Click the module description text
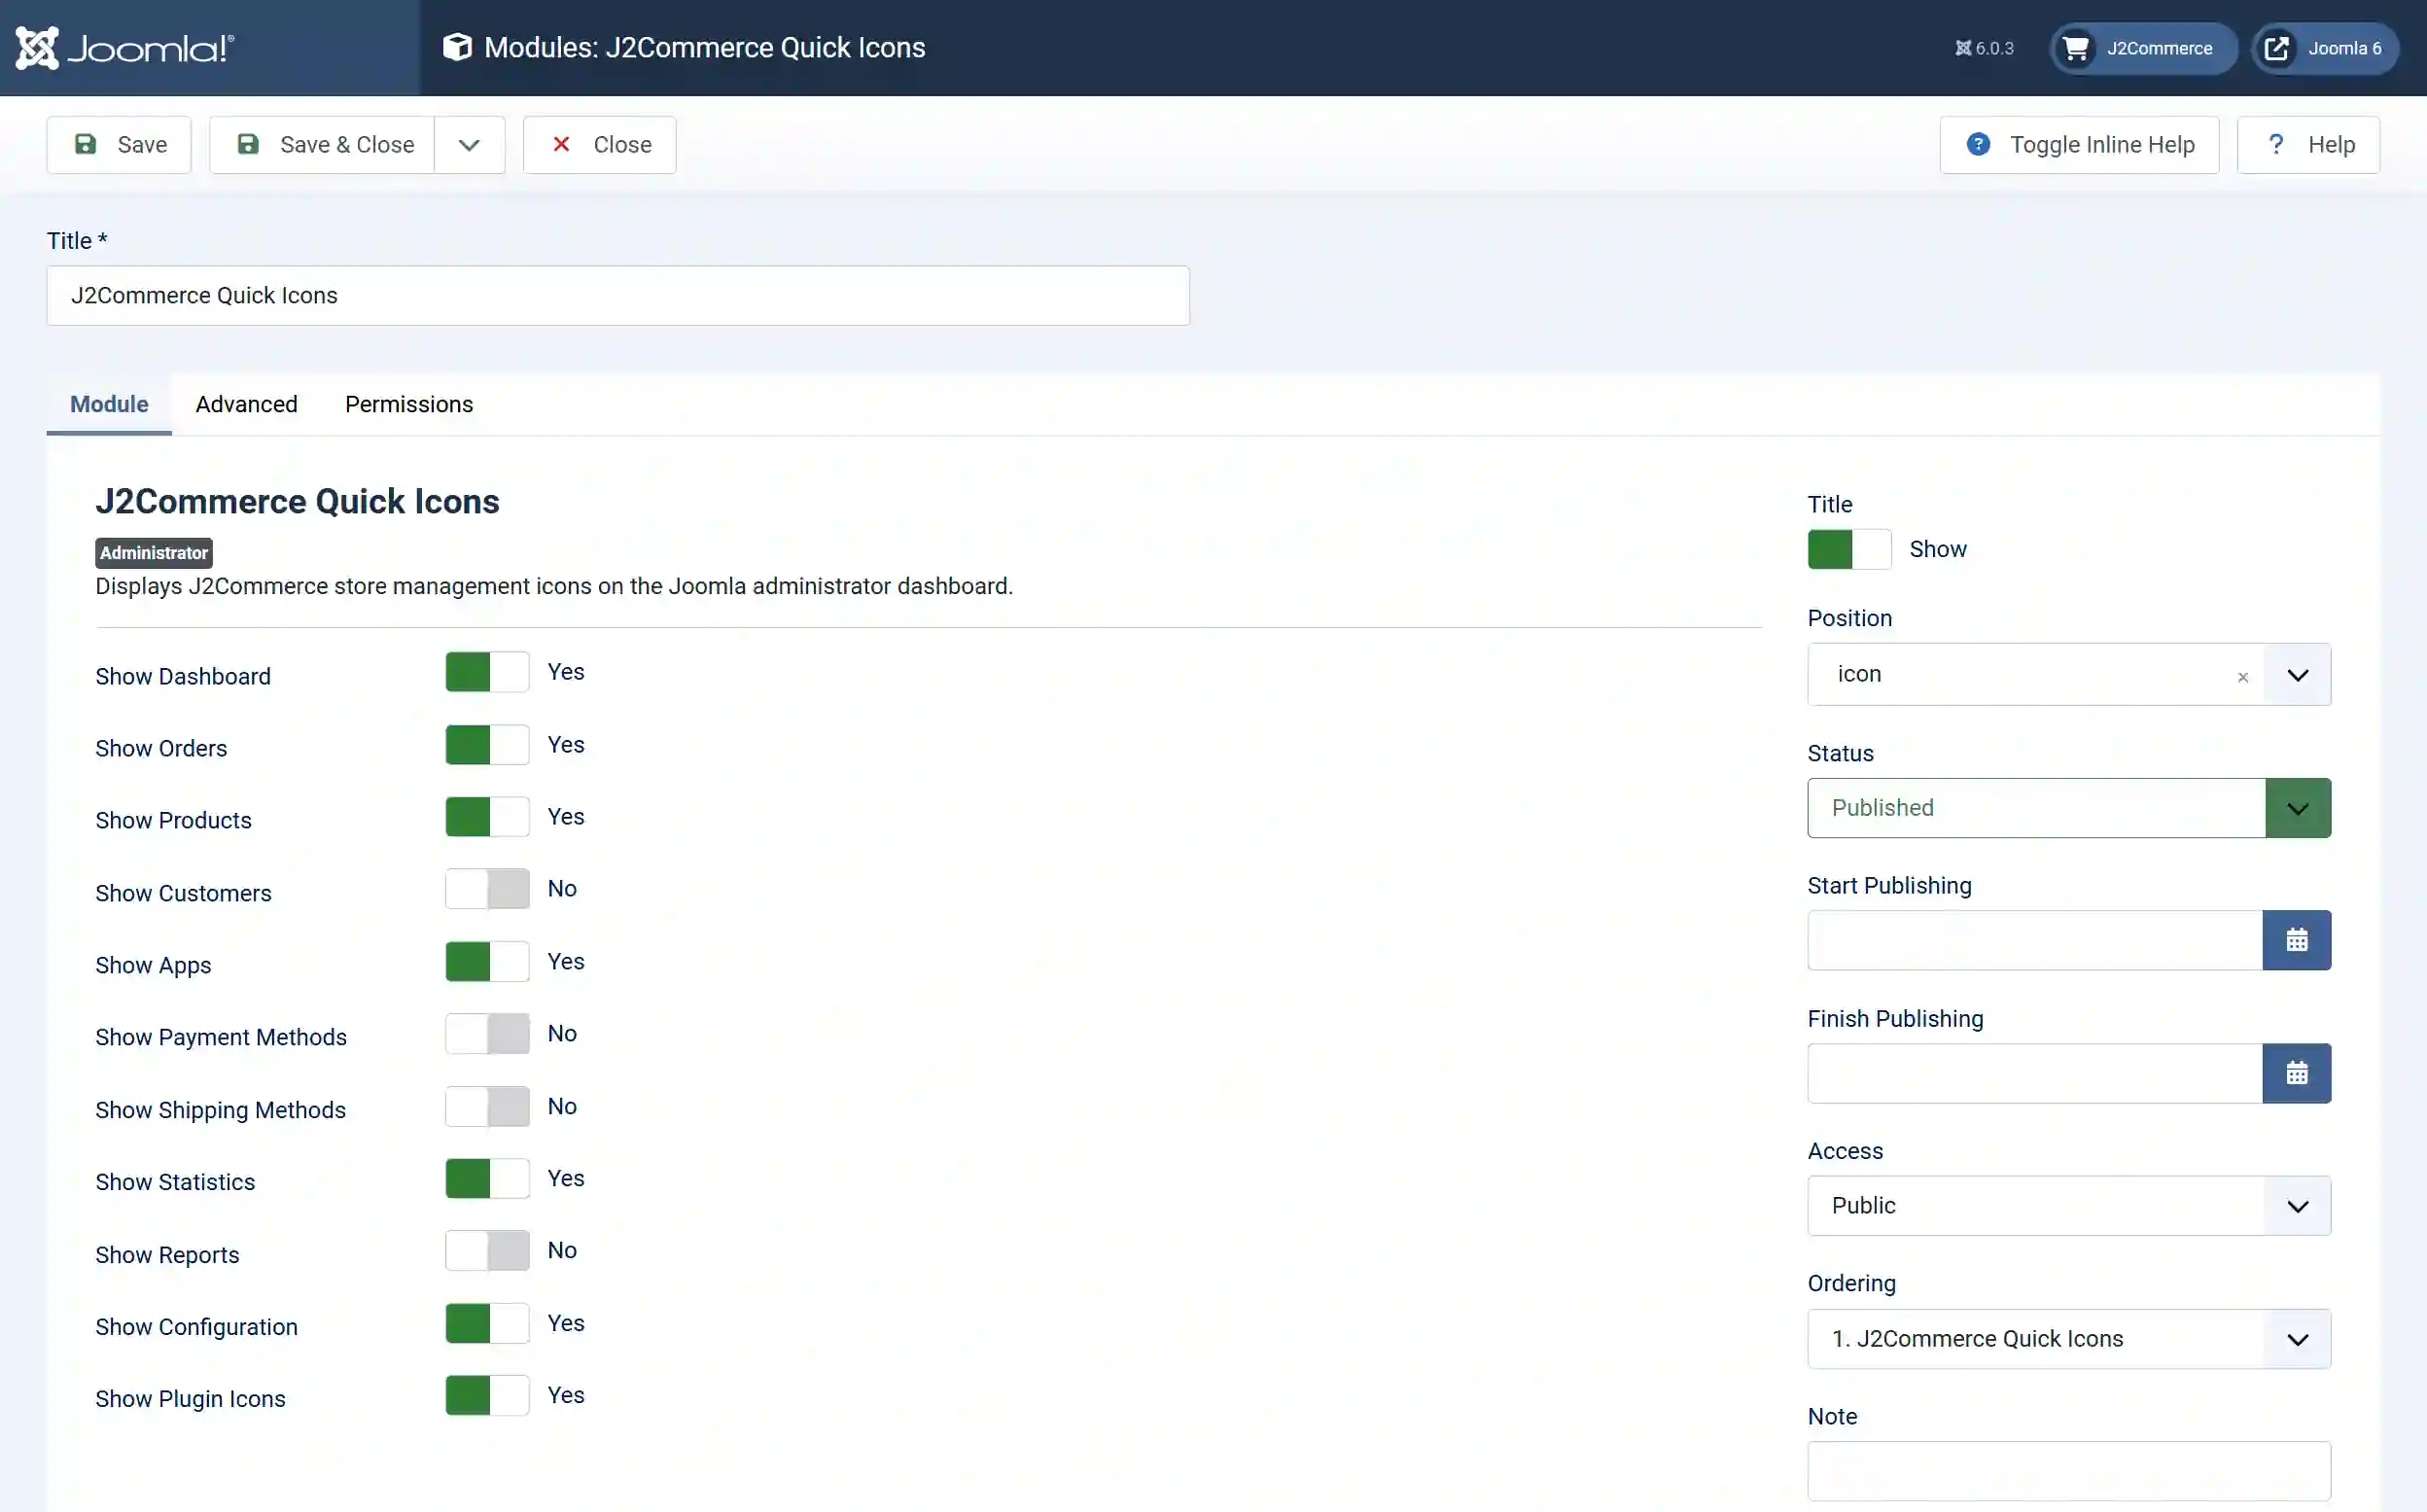The width and height of the screenshot is (2427, 1512). 554,586
